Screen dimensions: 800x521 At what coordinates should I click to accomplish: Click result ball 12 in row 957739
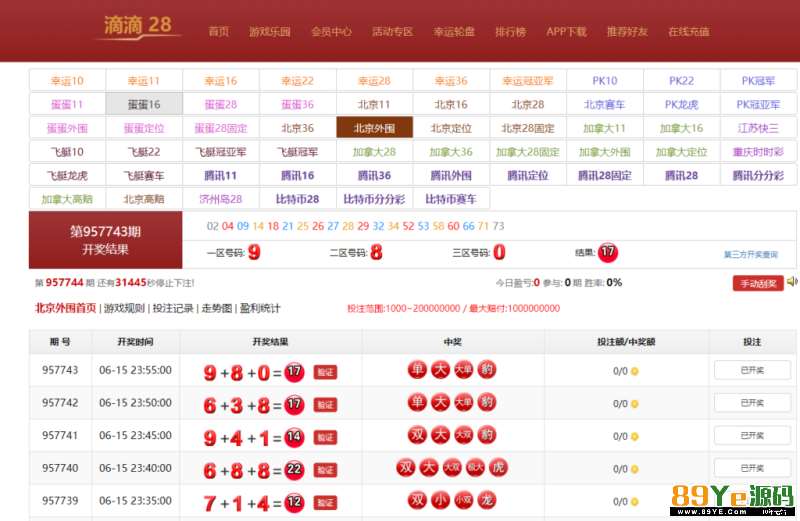tap(294, 502)
